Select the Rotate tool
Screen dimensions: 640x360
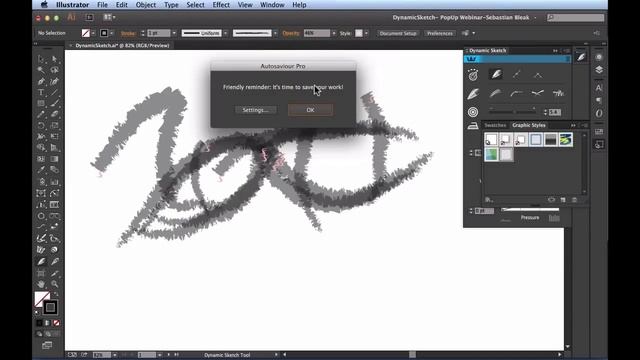pyautogui.click(x=41, y=126)
